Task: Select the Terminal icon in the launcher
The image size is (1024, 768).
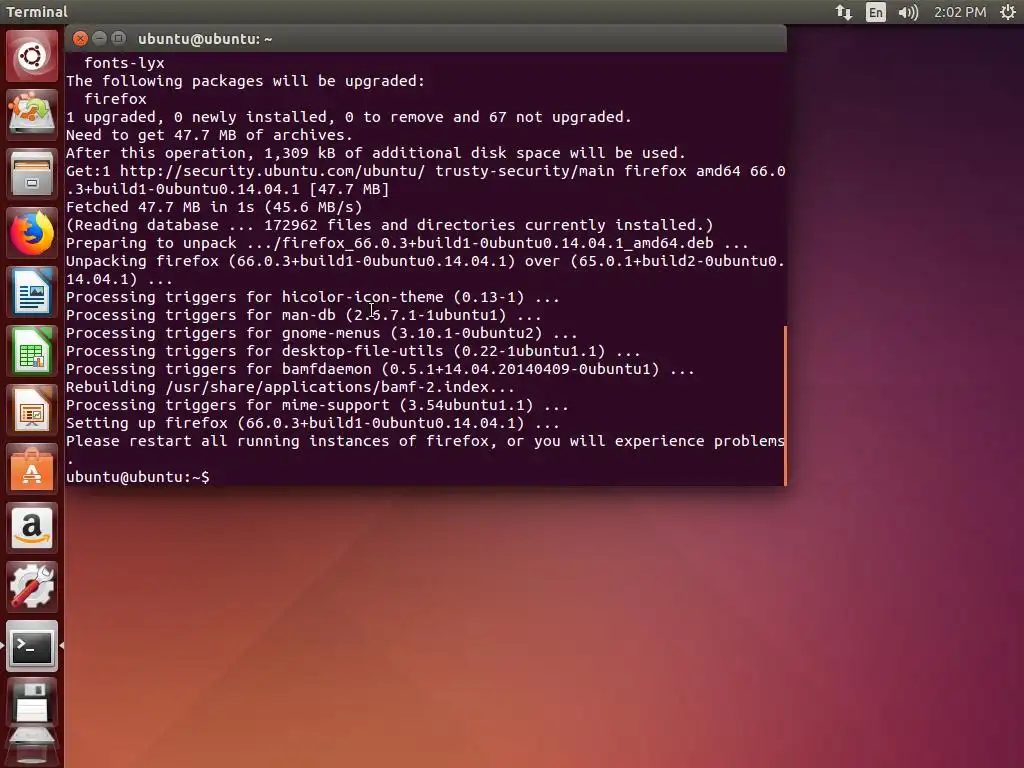Action: pyautogui.click(x=32, y=646)
